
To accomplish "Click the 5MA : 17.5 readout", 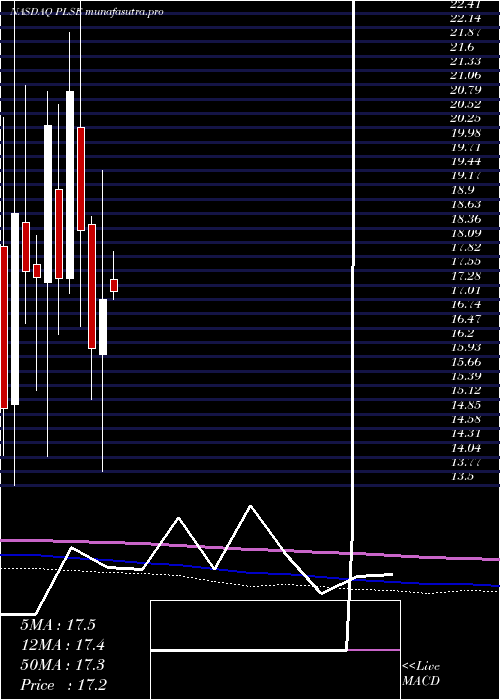I will click(58, 625).
